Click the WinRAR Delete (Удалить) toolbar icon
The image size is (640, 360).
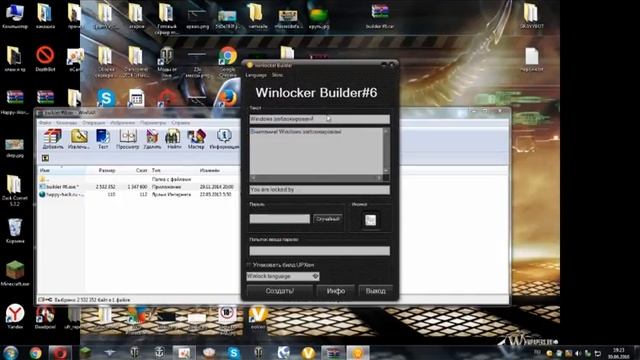point(152,139)
